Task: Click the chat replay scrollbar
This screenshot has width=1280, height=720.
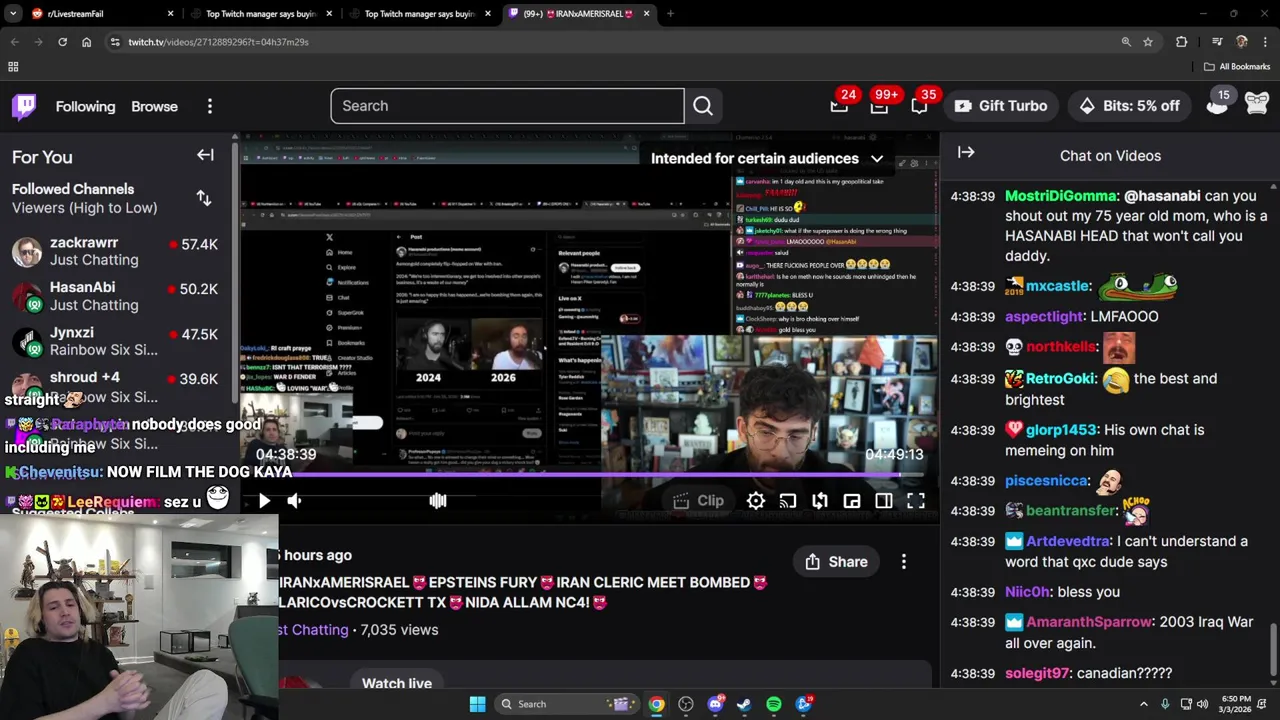Action: pyautogui.click(x=1273, y=650)
